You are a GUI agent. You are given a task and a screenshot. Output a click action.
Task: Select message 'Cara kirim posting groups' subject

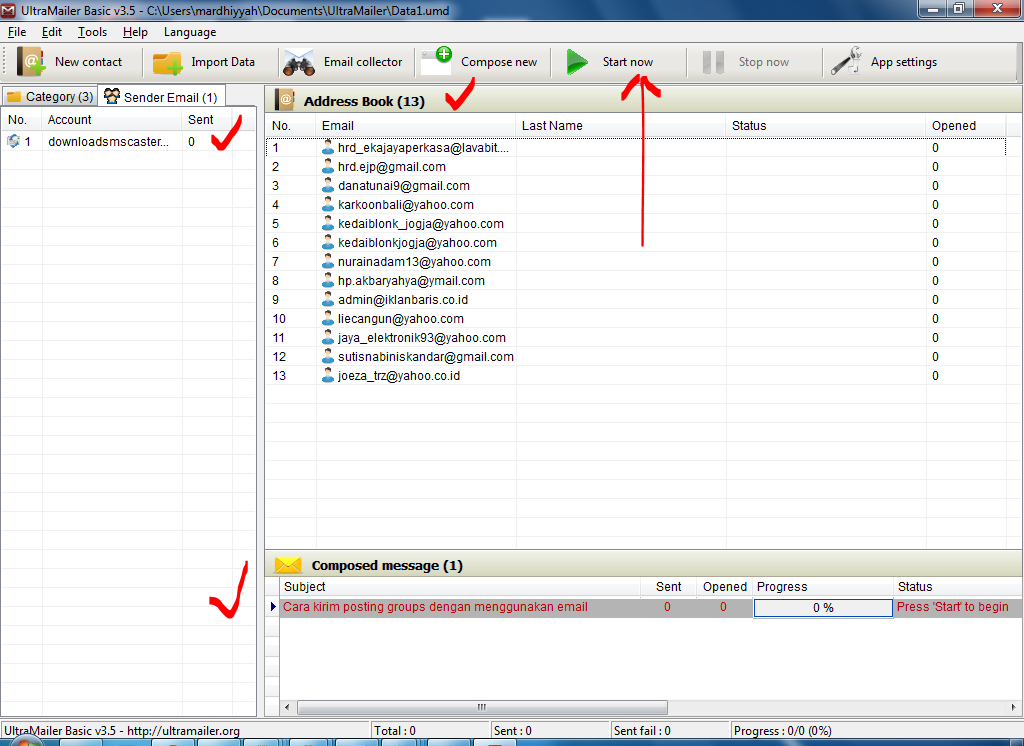click(435, 607)
